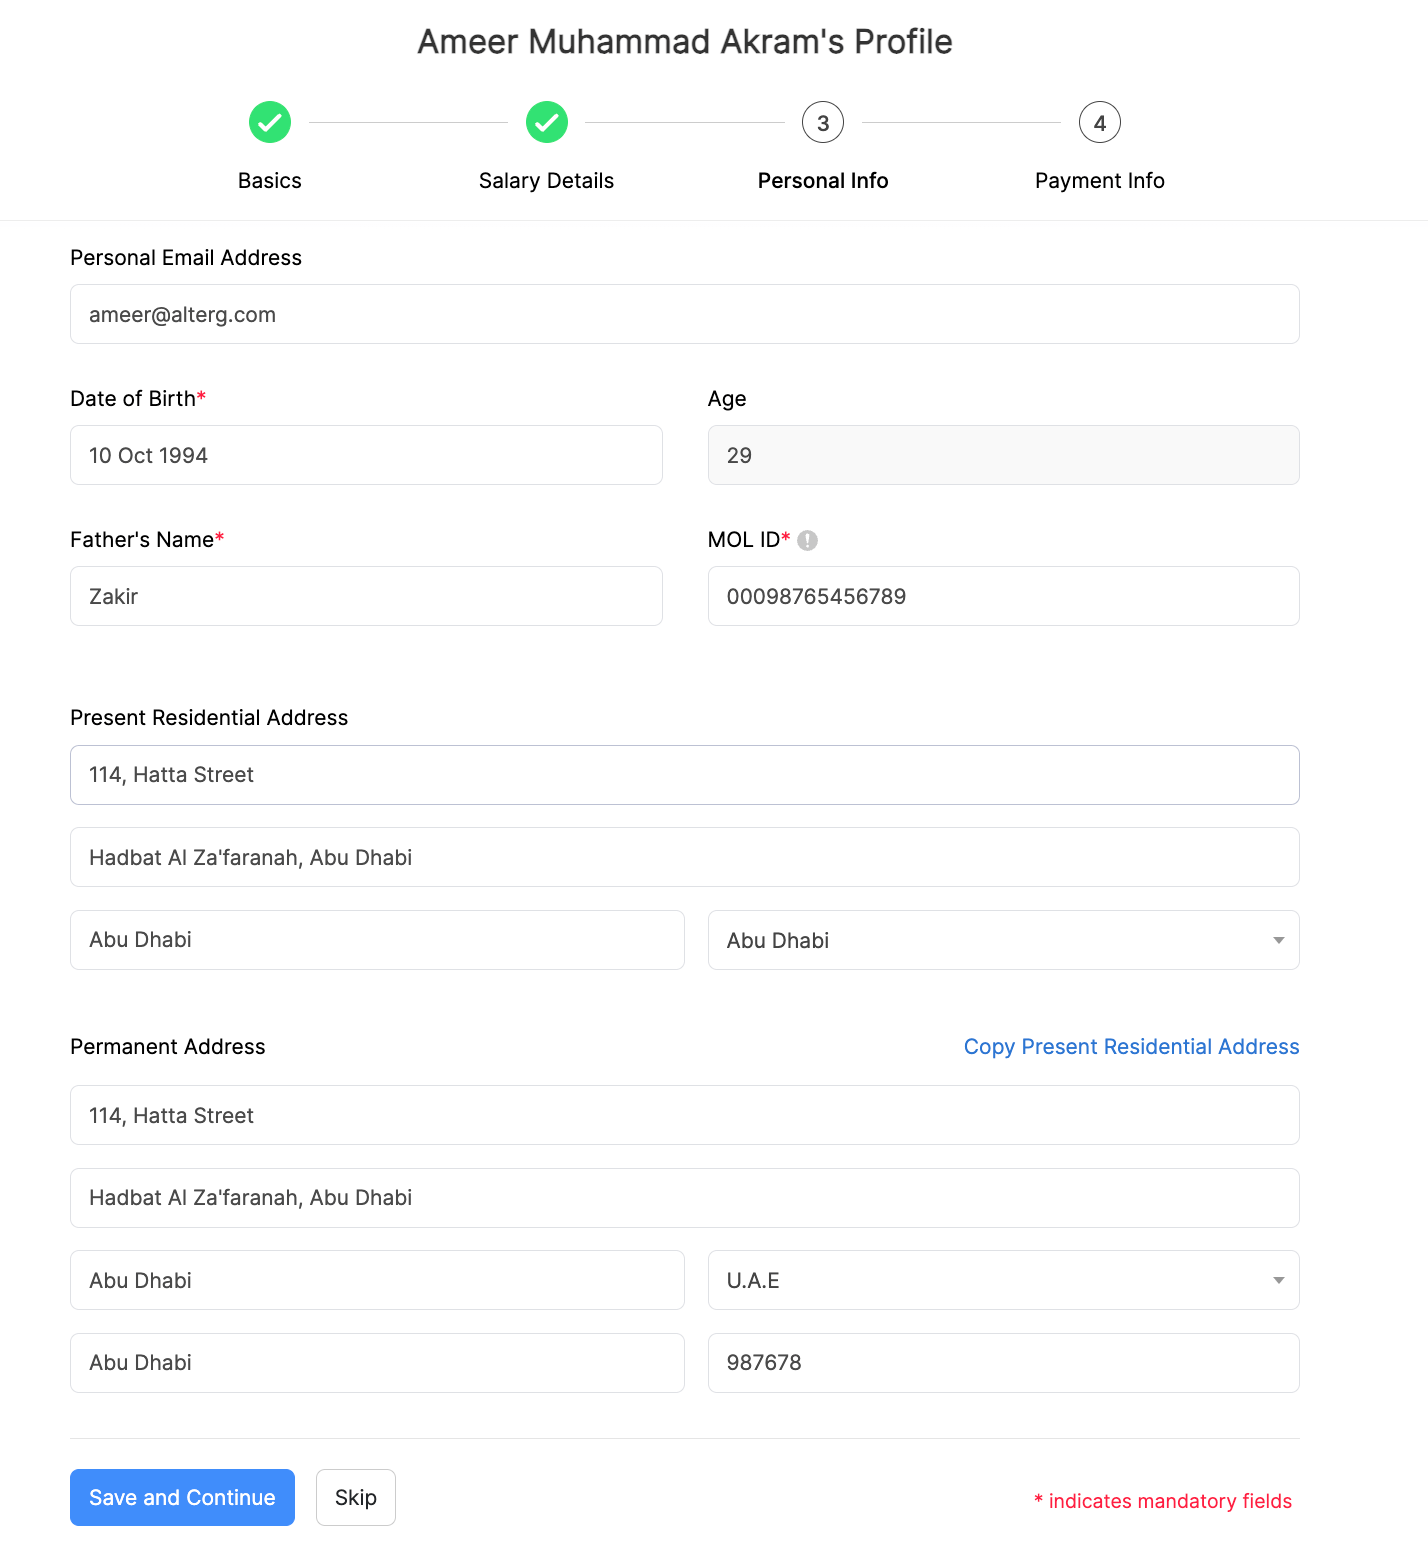Click the Salary Details step label

coord(547,180)
